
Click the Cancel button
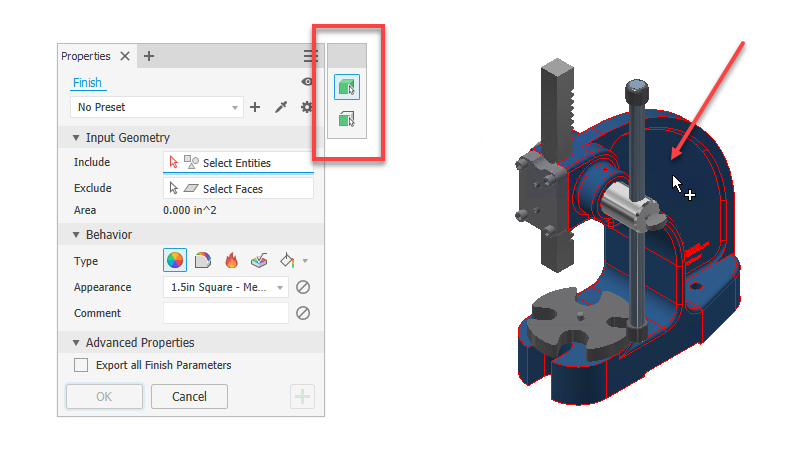[189, 396]
